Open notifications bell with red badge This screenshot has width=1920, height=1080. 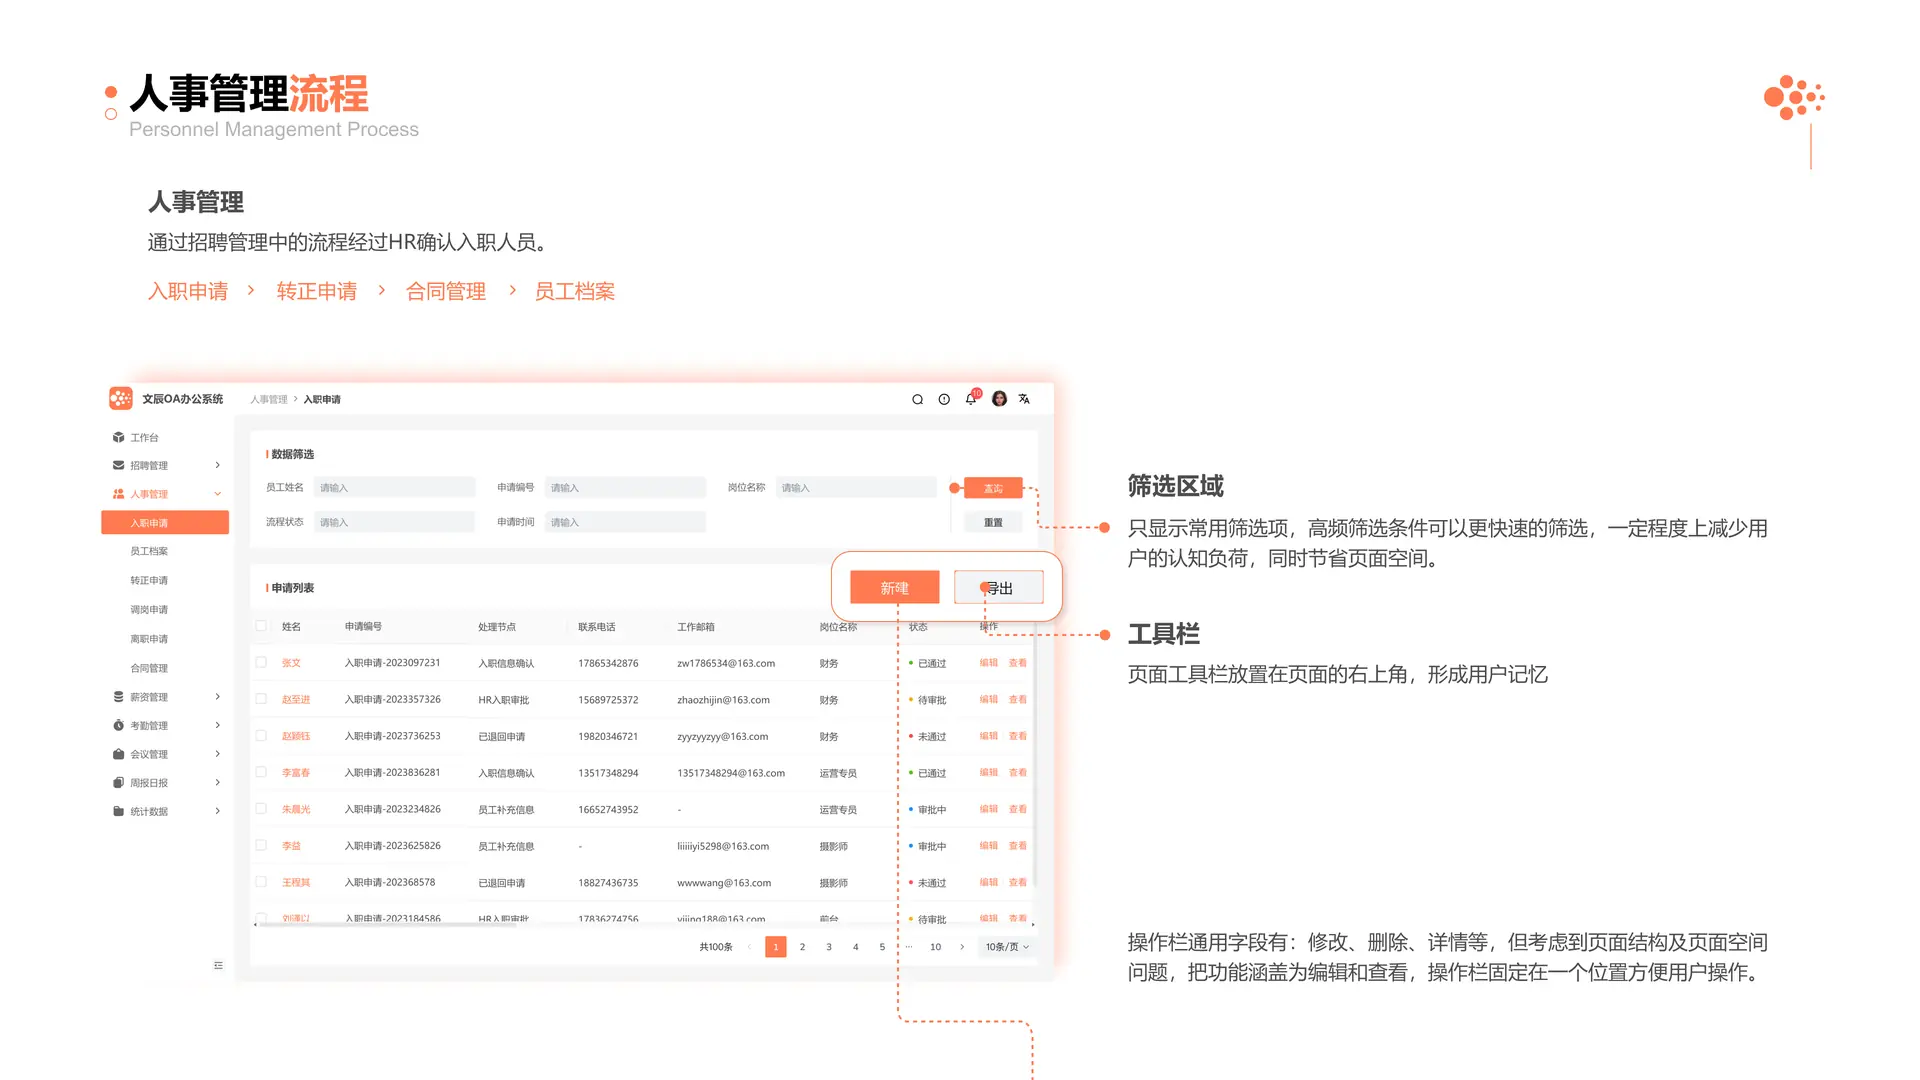[x=971, y=398]
